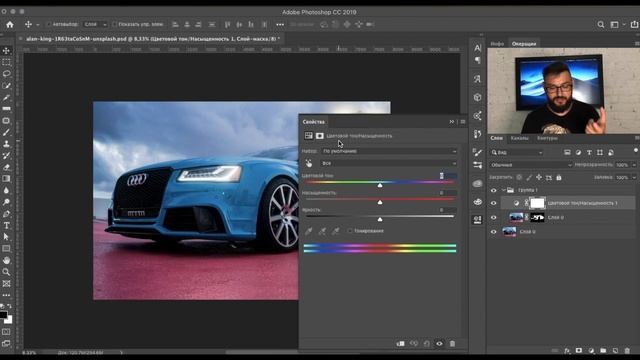
Task: Switch to the Каналы tab
Action: pyautogui.click(x=519, y=138)
